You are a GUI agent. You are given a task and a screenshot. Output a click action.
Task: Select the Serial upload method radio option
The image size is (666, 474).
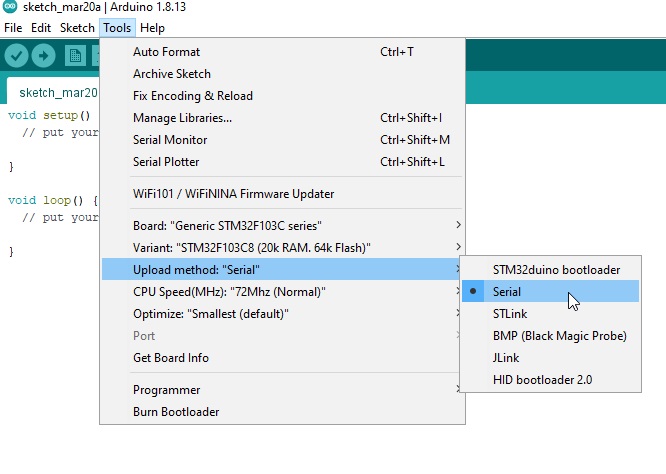(550, 291)
